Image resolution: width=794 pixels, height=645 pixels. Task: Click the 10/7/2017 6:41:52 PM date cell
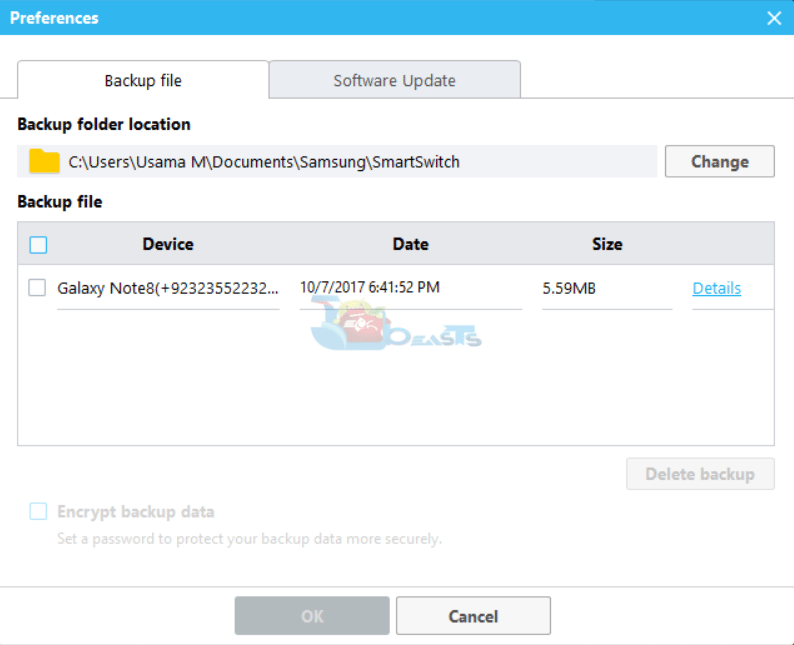(370, 287)
